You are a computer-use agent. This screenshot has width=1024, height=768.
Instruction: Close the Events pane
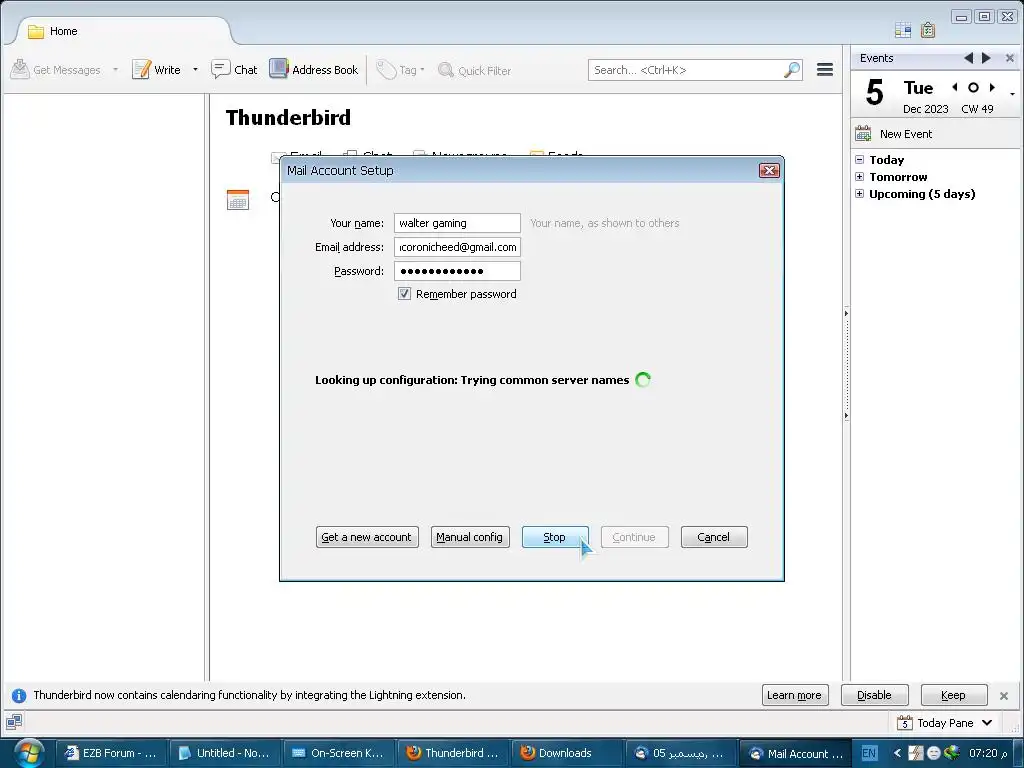[1010, 58]
